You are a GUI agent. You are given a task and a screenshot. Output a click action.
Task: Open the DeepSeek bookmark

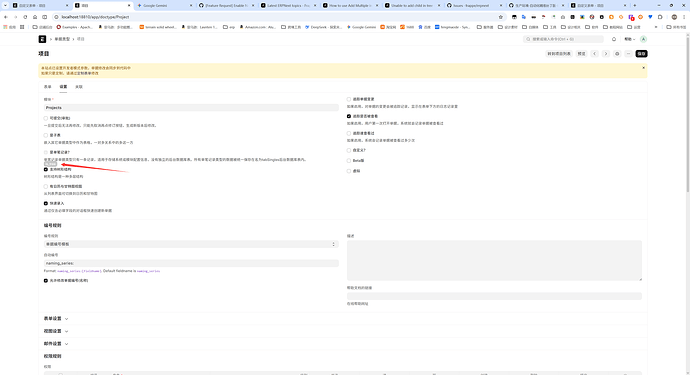coord(324,27)
